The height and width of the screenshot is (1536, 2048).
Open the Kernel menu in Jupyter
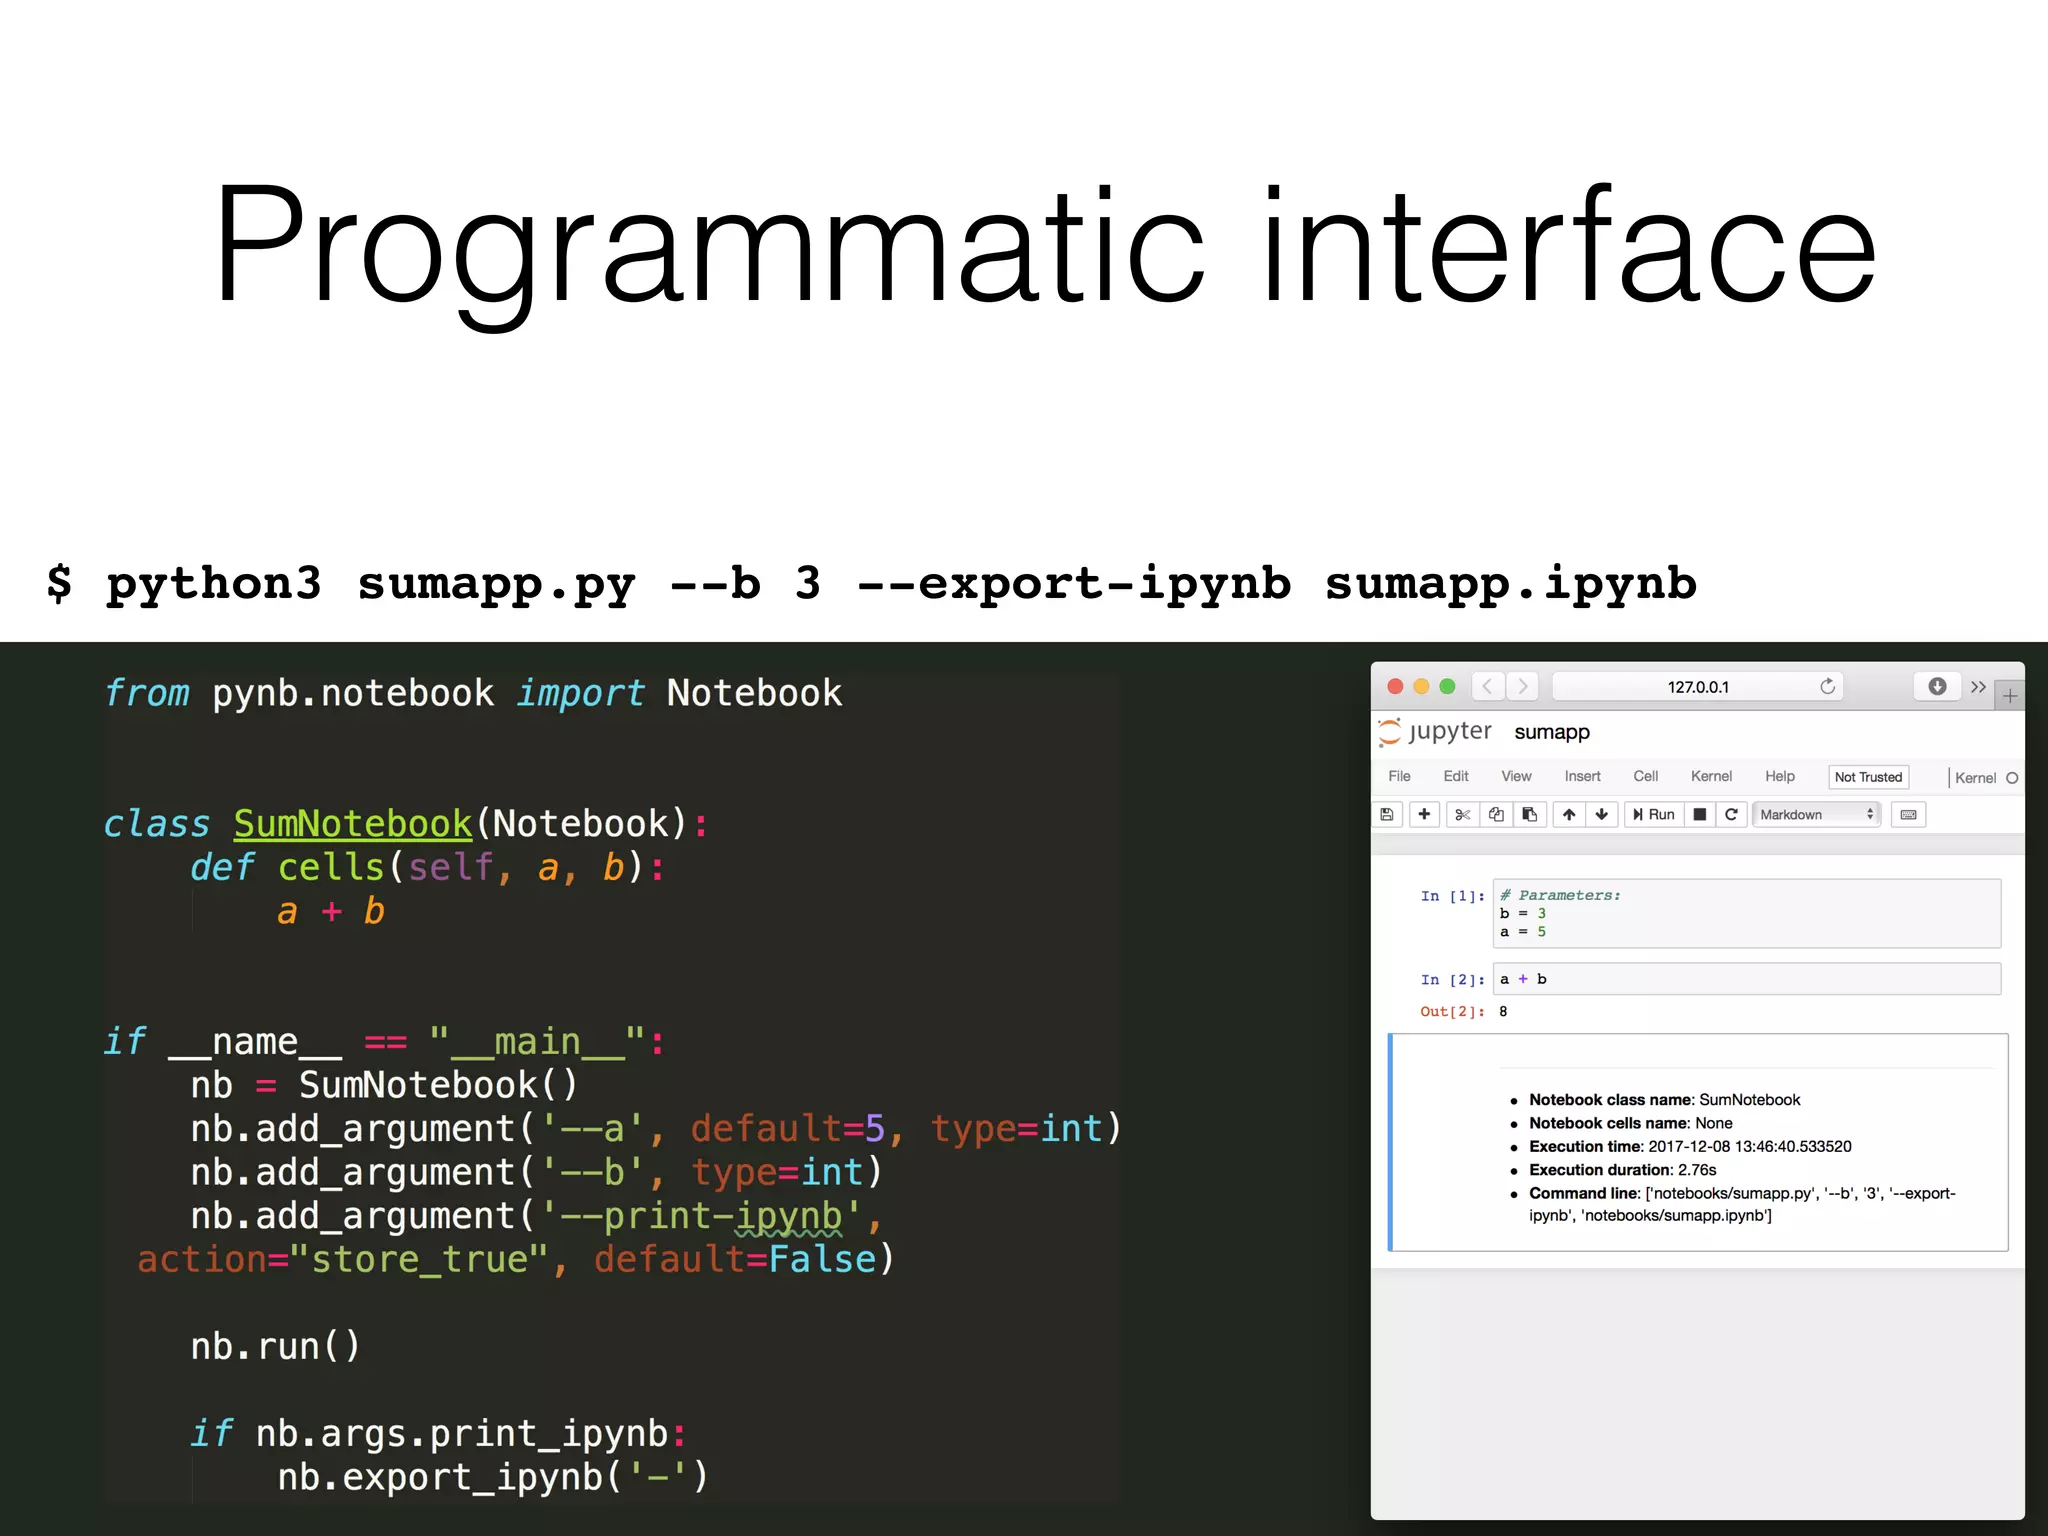(1711, 776)
